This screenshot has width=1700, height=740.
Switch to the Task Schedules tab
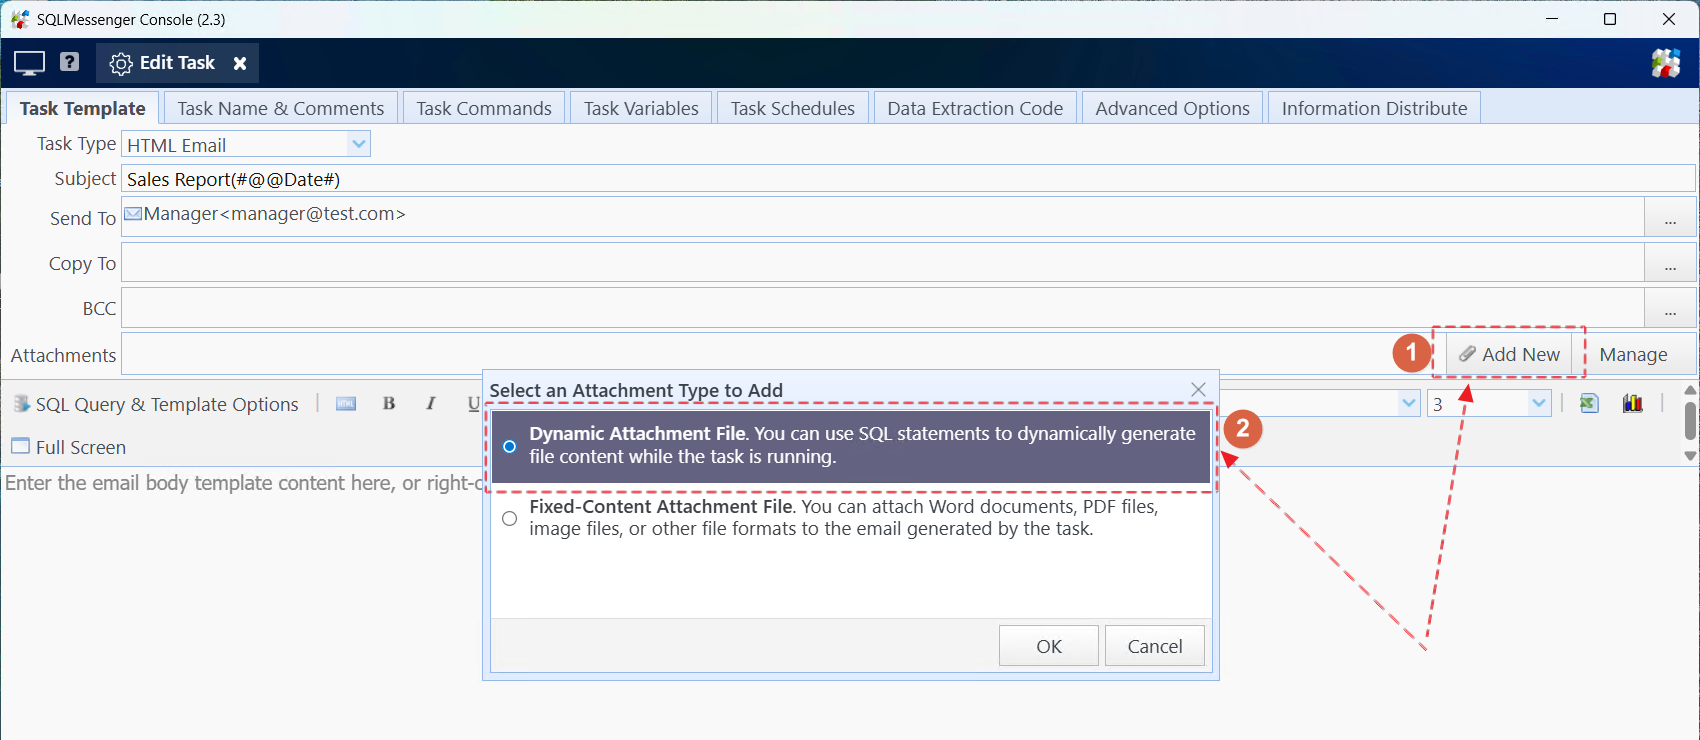click(x=792, y=108)
